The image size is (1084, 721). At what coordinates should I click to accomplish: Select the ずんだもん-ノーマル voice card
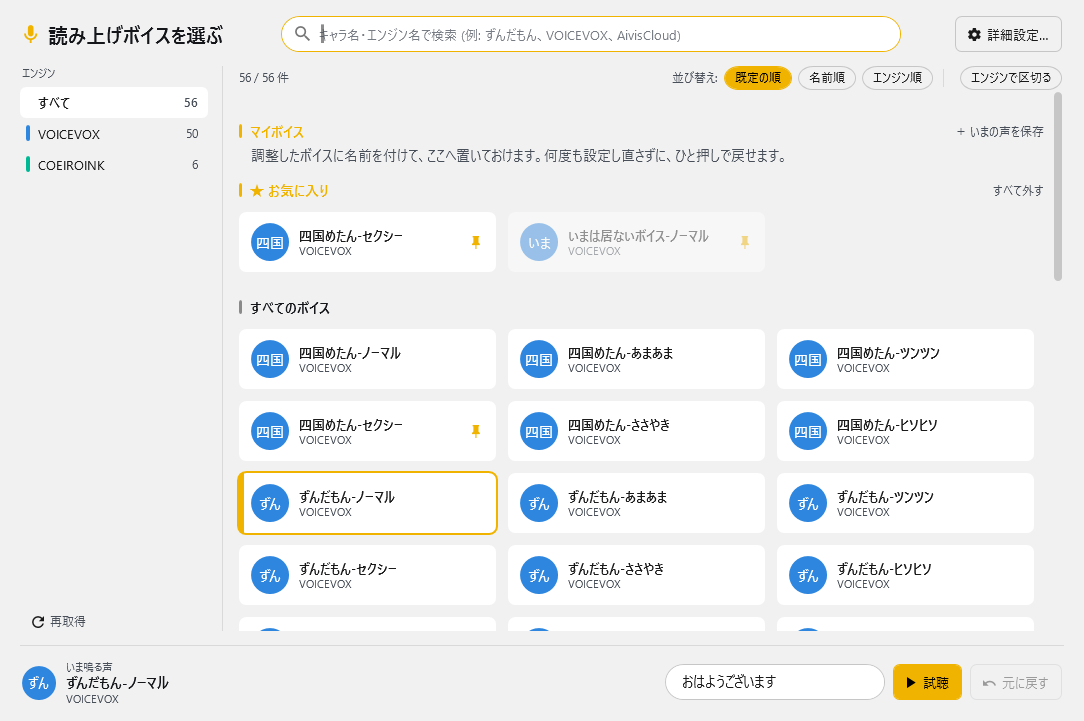(367, 503)
